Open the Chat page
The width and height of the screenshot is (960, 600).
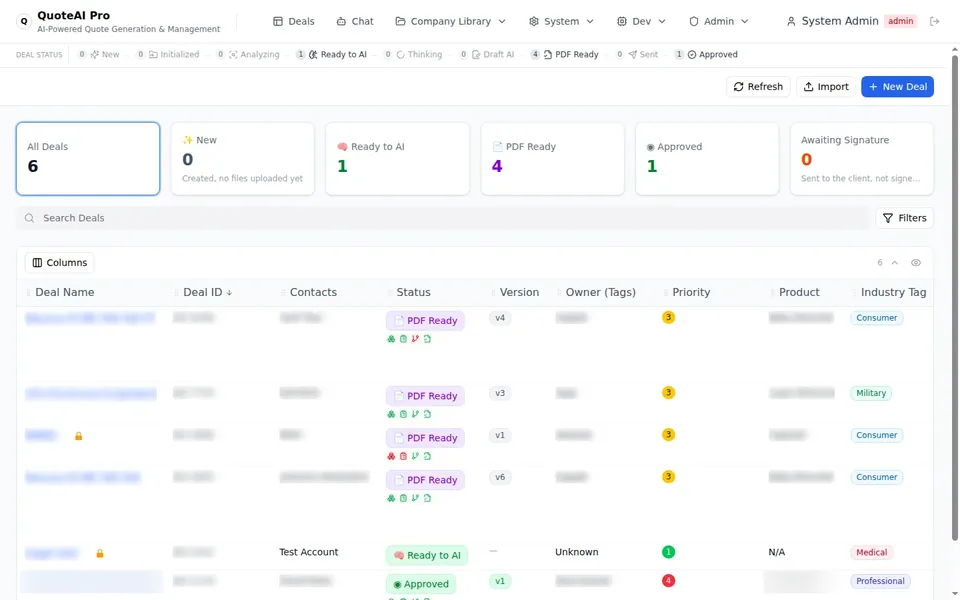355,21
